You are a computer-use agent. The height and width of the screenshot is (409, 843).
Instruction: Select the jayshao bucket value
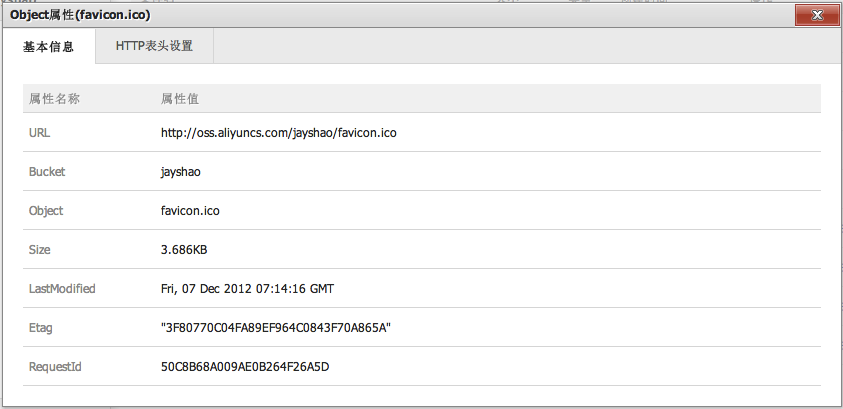click(x=181, y=172)
